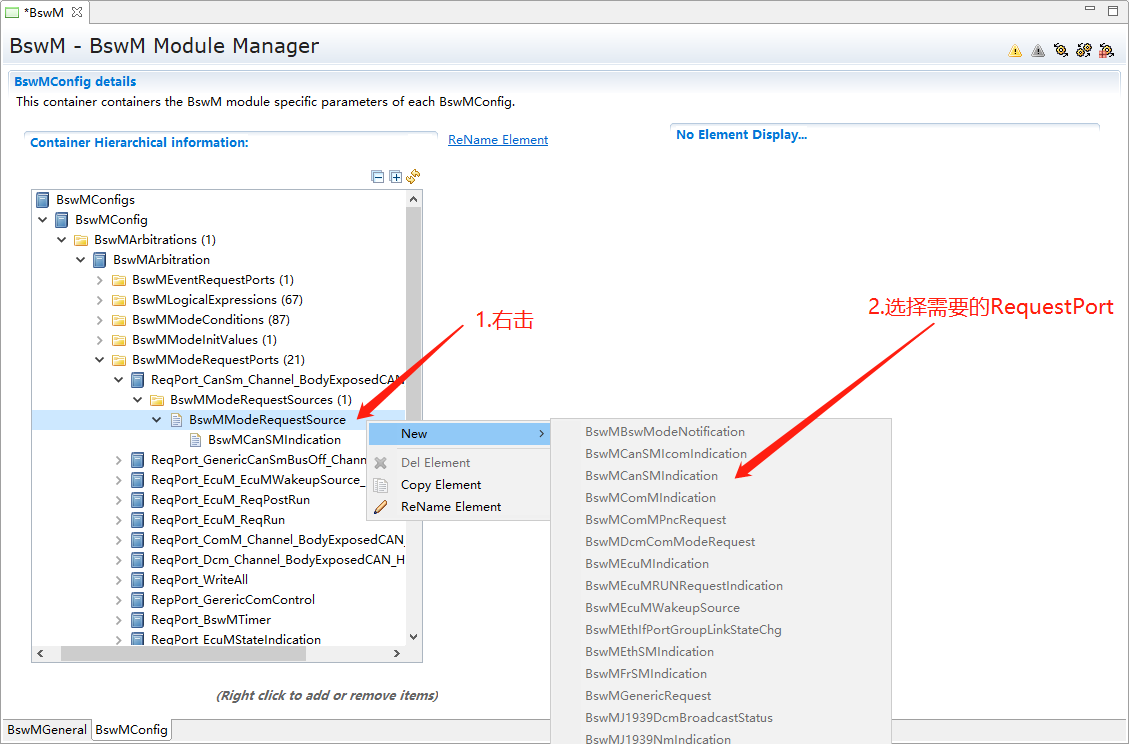Click the gray warning triangle icon
The image size is (1129, 744).
pos(1038,50)
